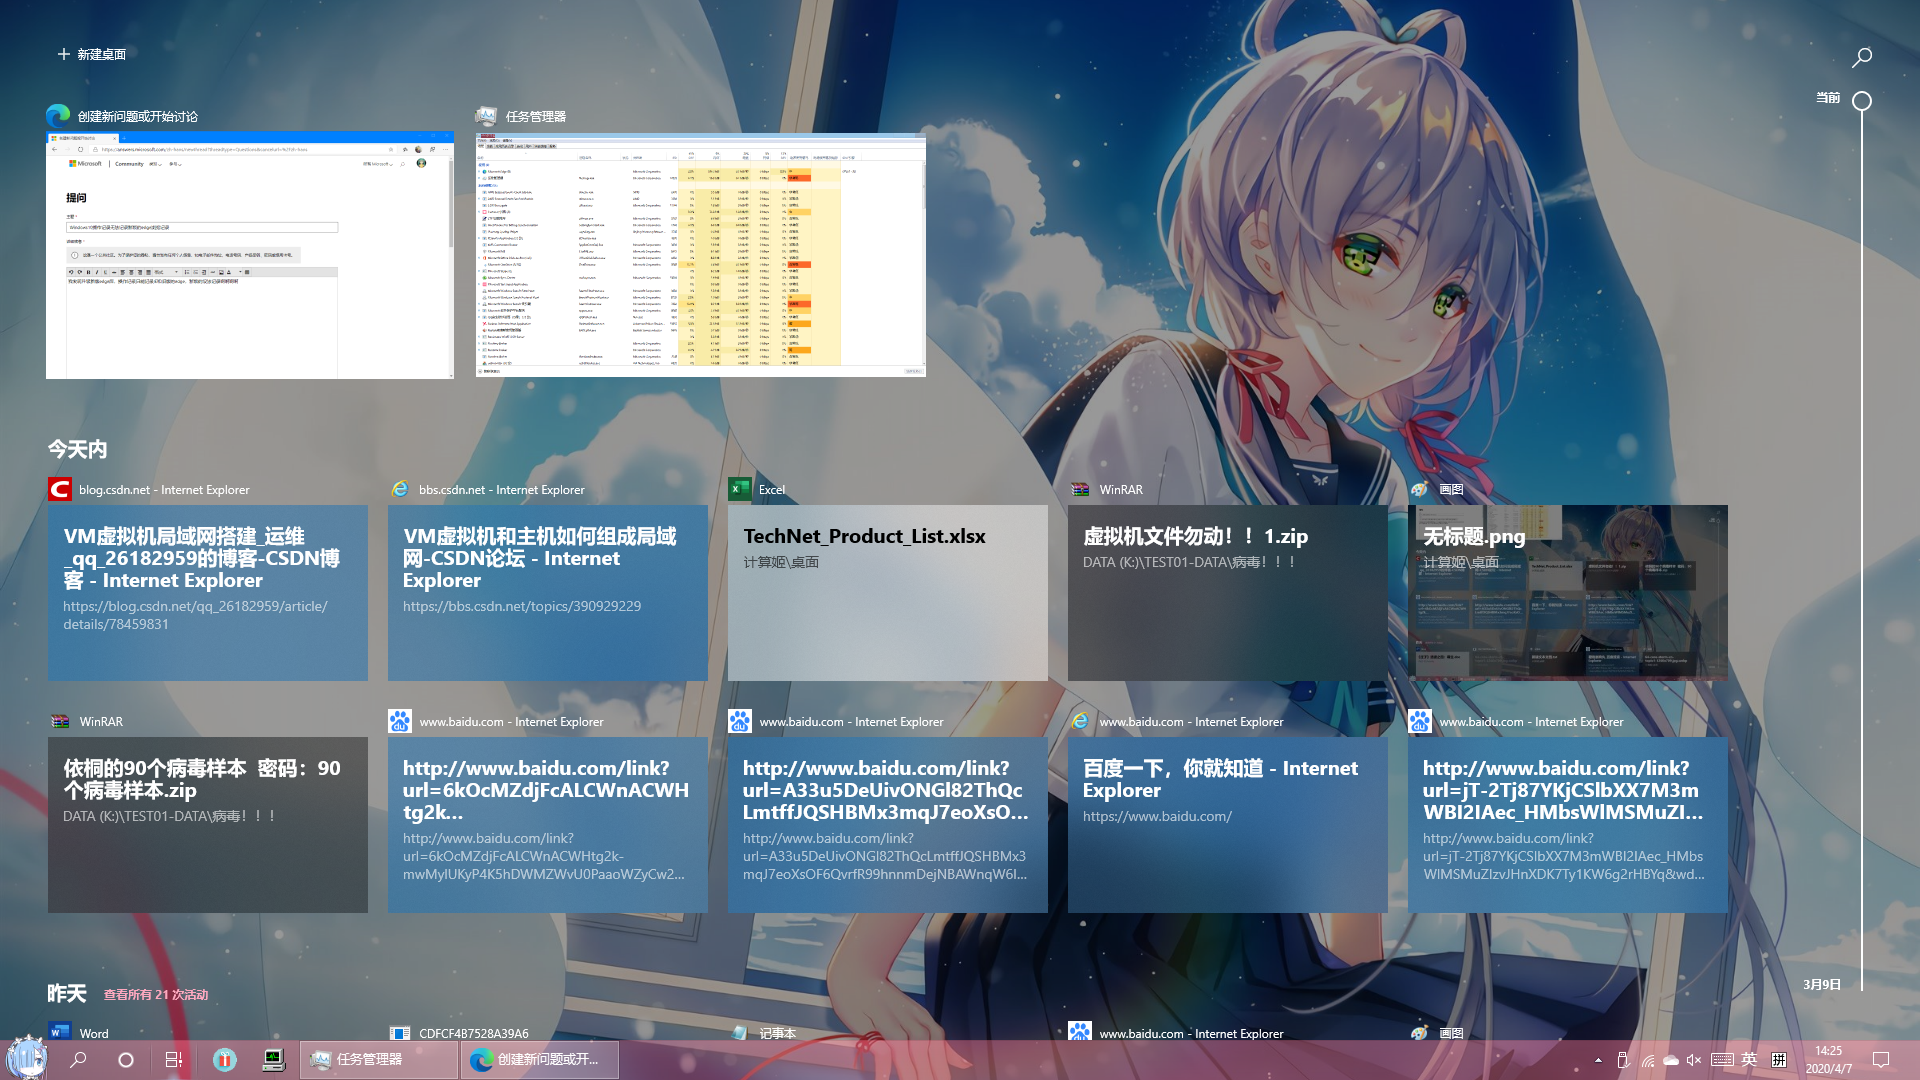The image size is (1920, 1080).
Task: Click the search icon in timeline view
Action: coord(1861,58)
